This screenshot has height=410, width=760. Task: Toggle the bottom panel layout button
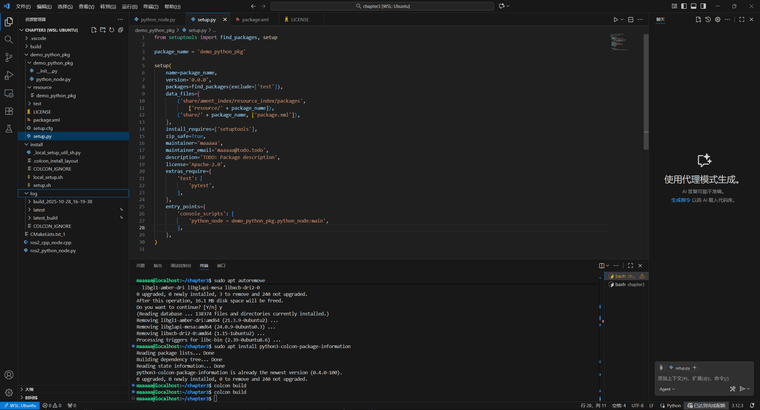694,6
